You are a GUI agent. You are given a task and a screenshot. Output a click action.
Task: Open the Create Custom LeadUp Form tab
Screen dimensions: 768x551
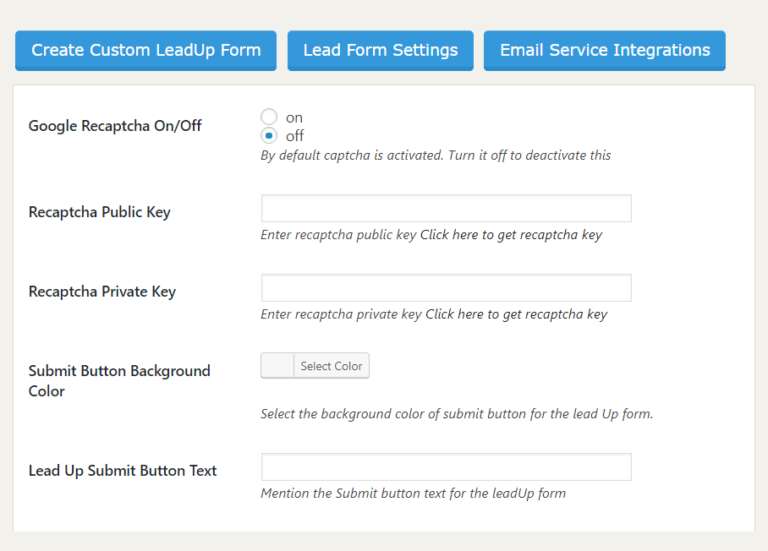point(146,51)
